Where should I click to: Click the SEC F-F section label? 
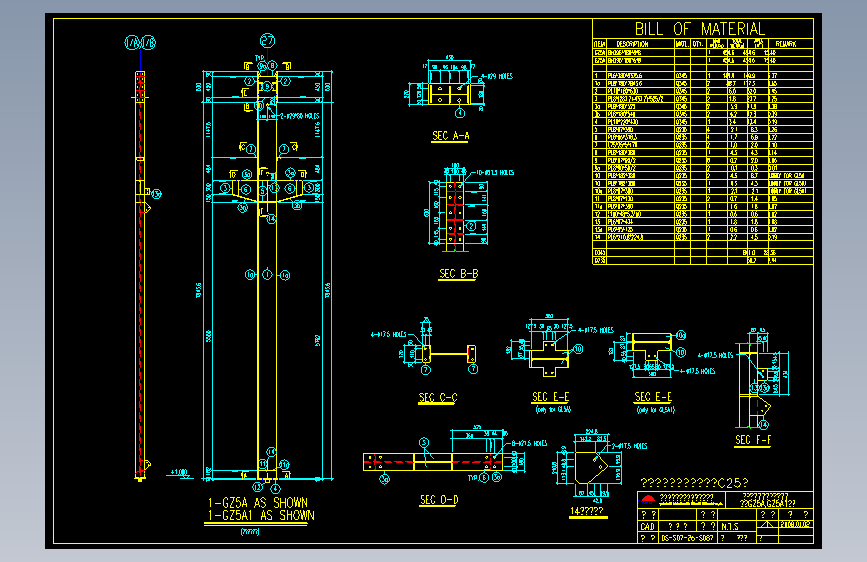[x=753, y=440]
